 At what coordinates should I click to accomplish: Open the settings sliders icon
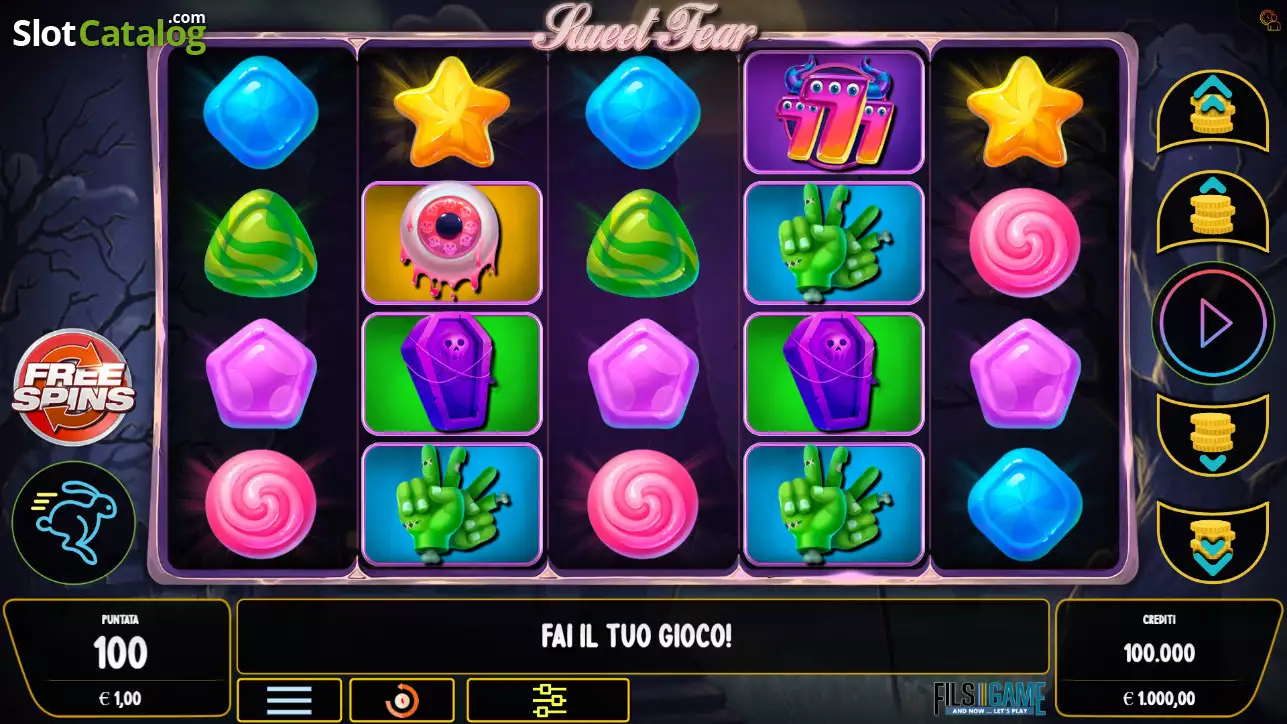tap(548, 700)
